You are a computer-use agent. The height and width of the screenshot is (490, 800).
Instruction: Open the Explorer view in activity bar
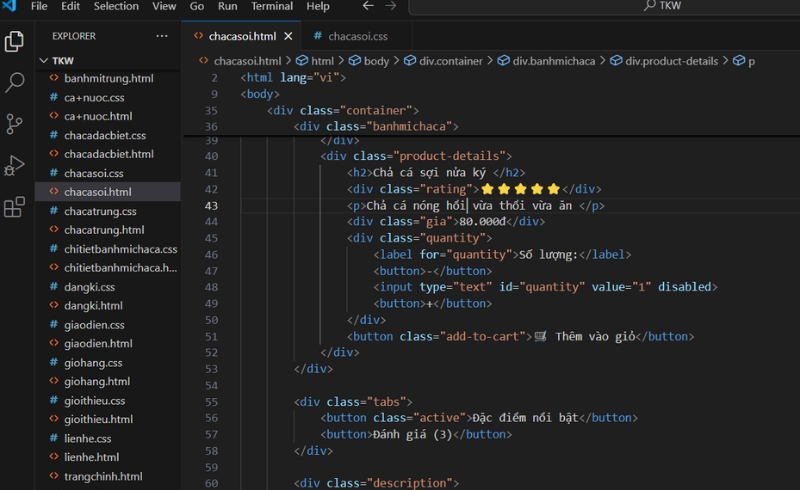click(x=14, y=41)
